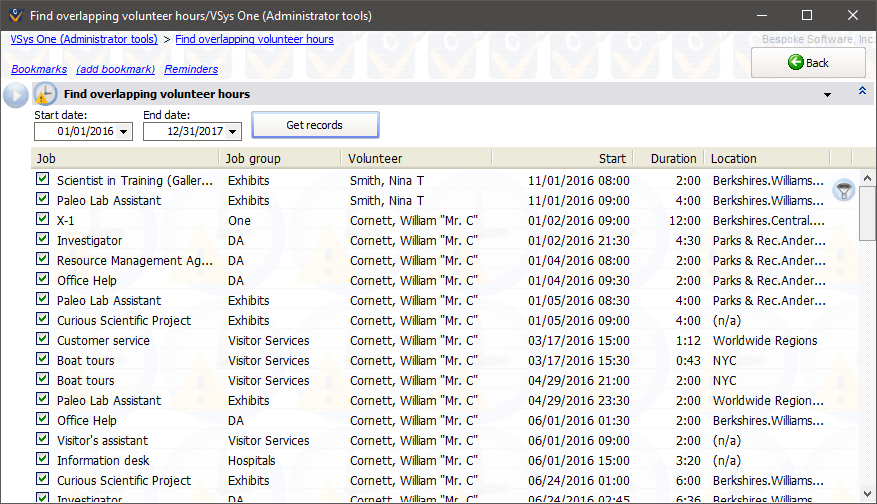Collapse panel with double chevron icon
Screen dimensions: 877x504
pyautogui.click(x=862, y=92)
